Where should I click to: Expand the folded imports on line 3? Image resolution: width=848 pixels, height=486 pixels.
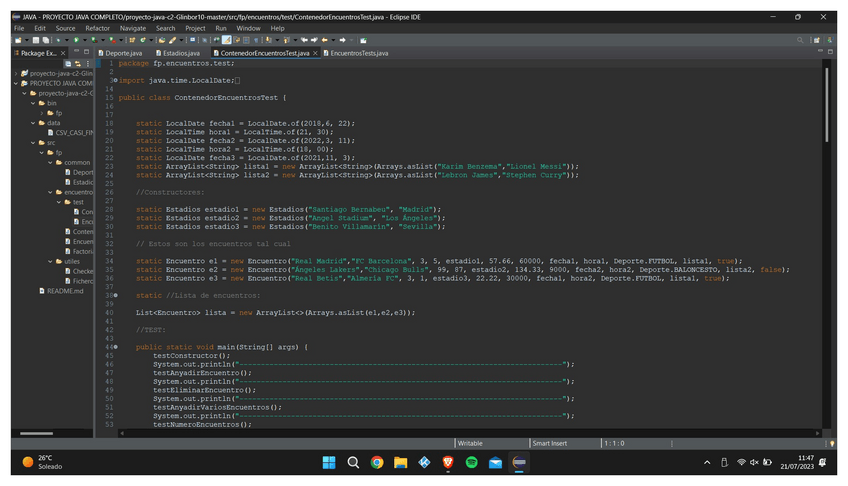pyautogui.click(x=115, y=80)
